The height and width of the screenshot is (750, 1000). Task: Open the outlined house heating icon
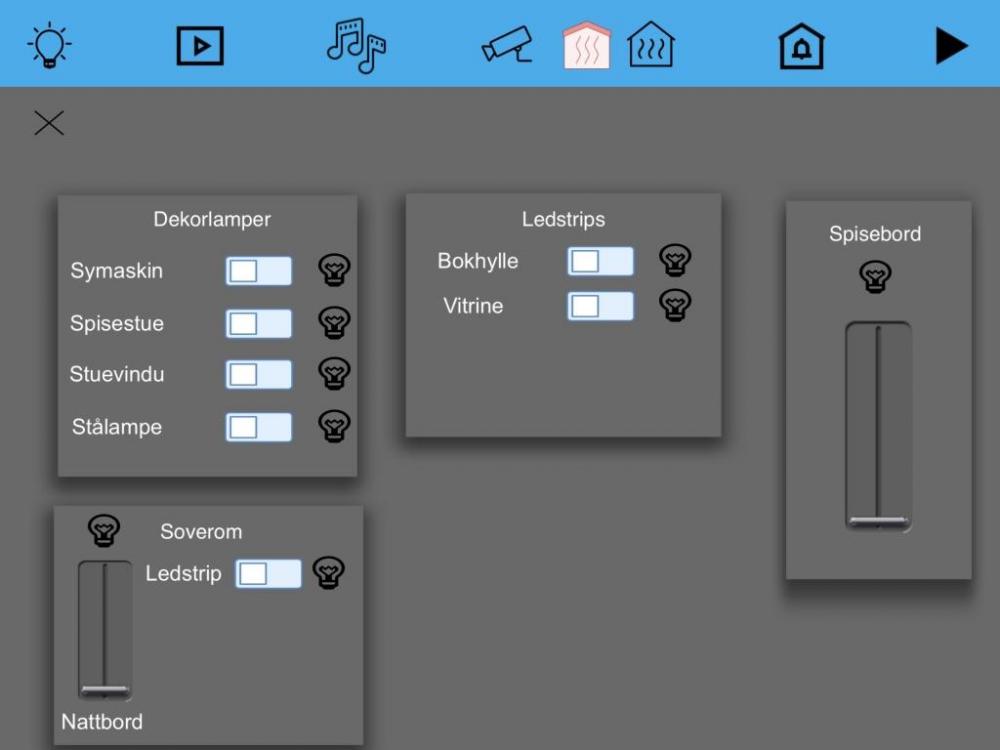coord(651,45)
